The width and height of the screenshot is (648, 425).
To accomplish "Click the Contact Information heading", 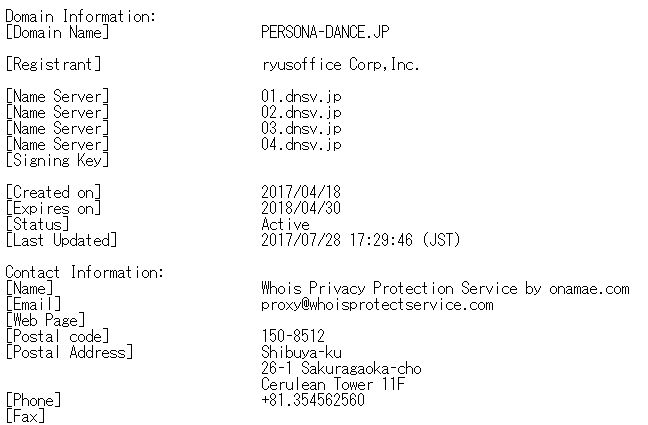I will (84, 272).
